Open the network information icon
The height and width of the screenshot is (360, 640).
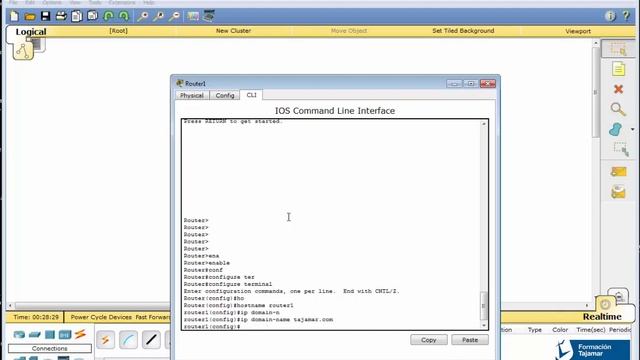(610, 16)
